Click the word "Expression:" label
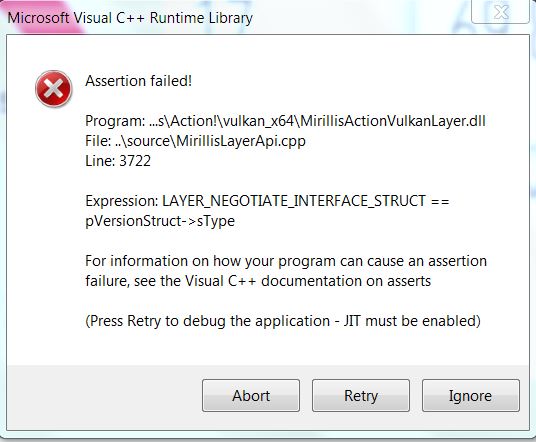The height and width of the screenshot is (442, 536). (122, 201)
